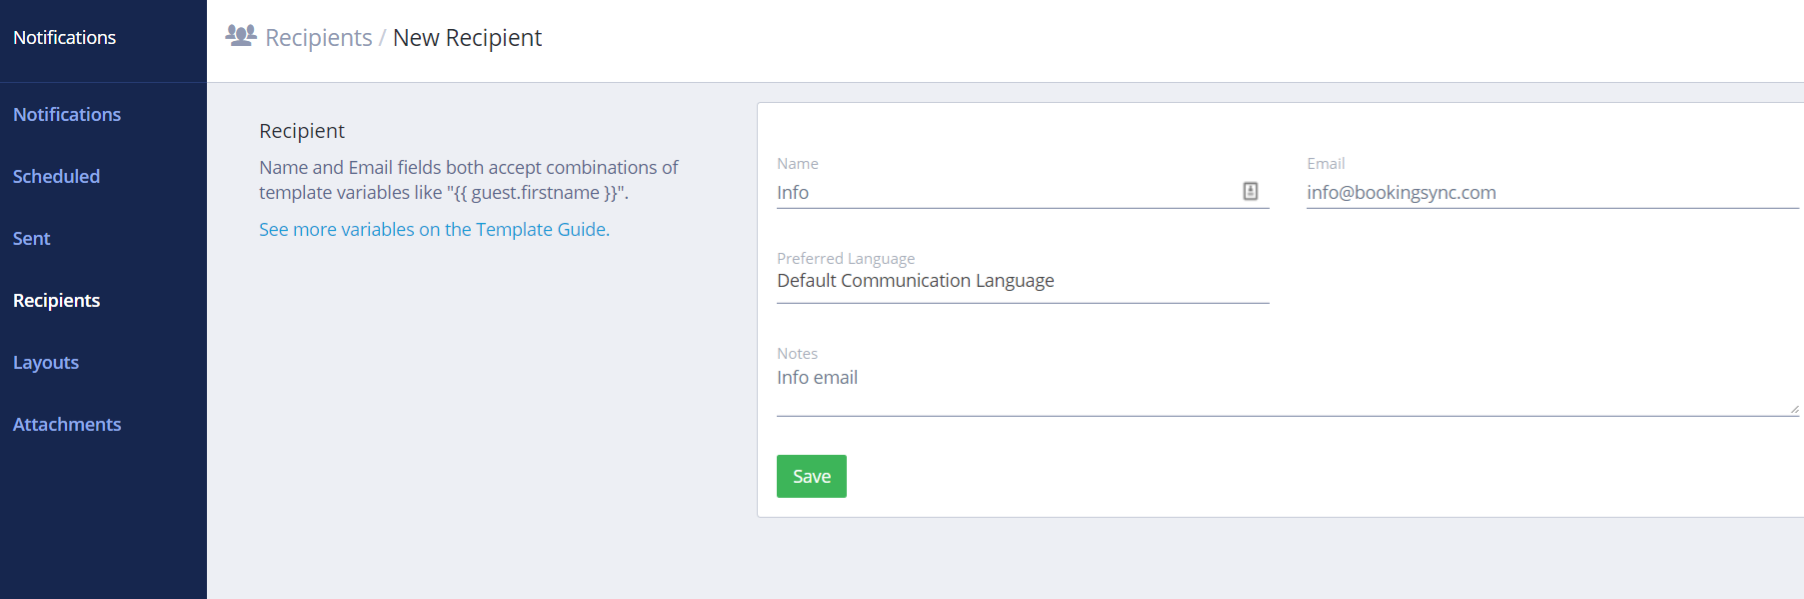Select Recipients in the sidebar

[56, 301]
